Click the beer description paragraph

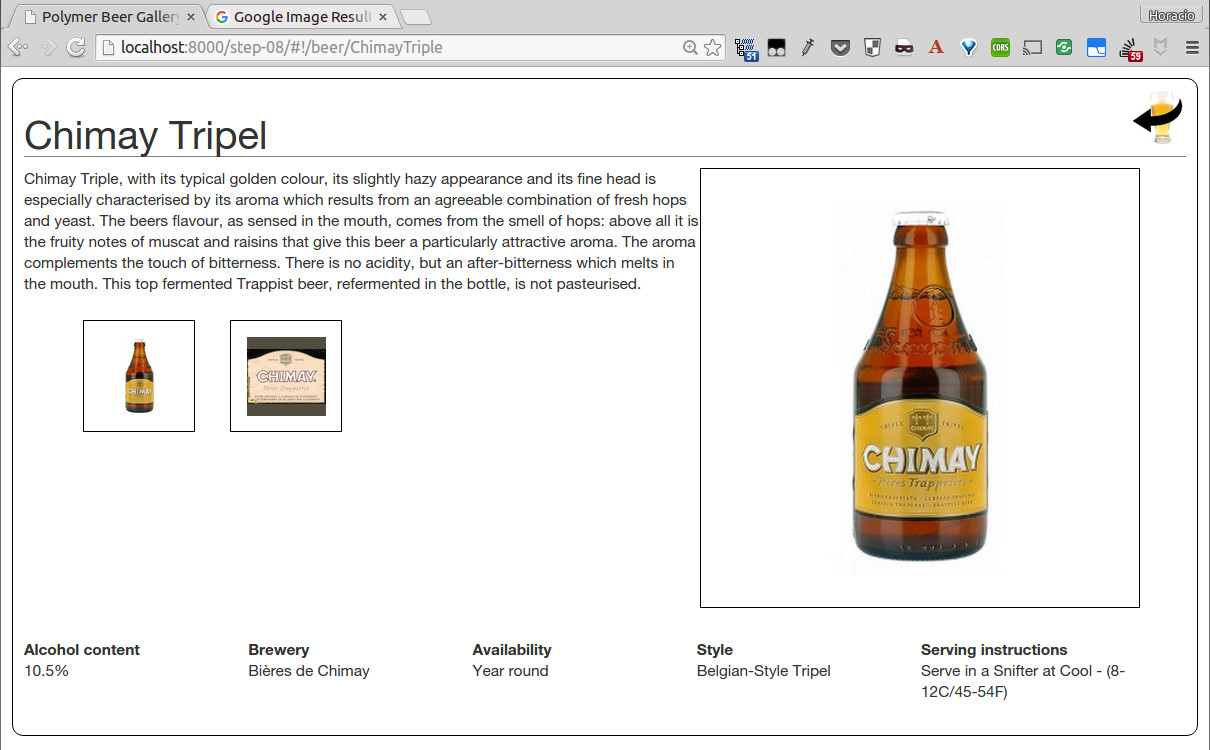pos(361,231)
